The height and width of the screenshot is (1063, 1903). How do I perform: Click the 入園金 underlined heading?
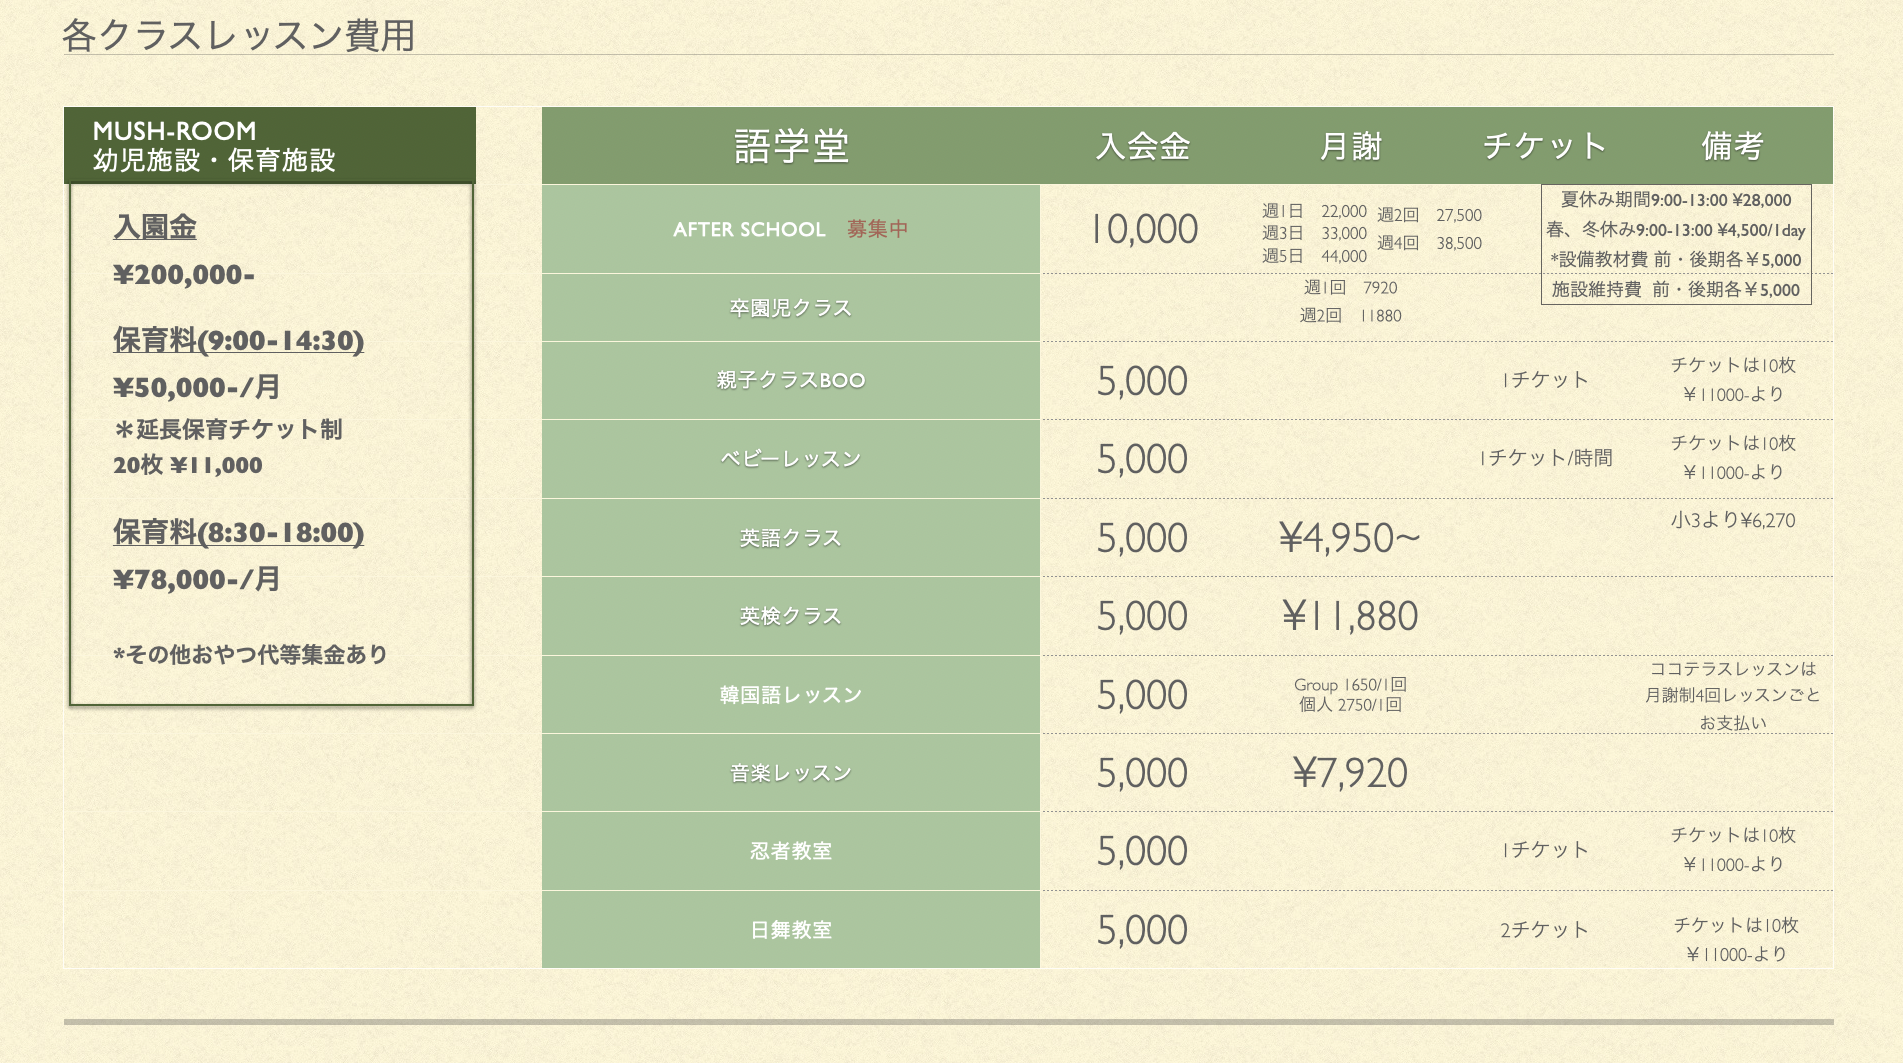click(155, 227)
